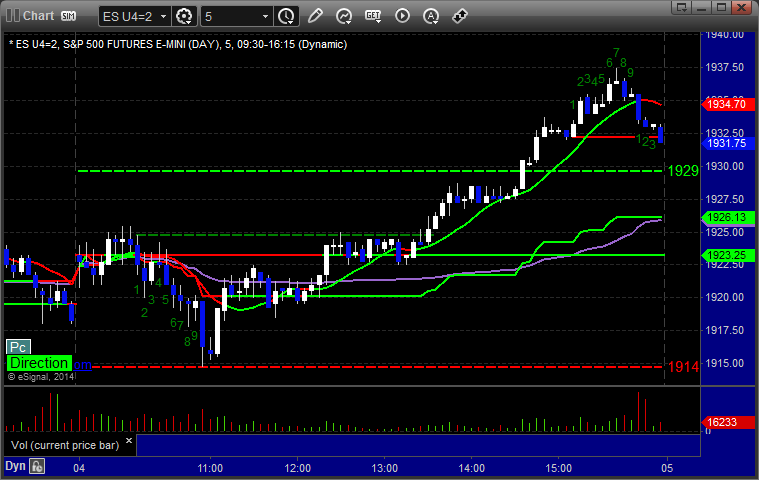Viewport: 759px width, 480px height.
Task: Select the Vol (current price bar) tab
Action: click(65, 445)
